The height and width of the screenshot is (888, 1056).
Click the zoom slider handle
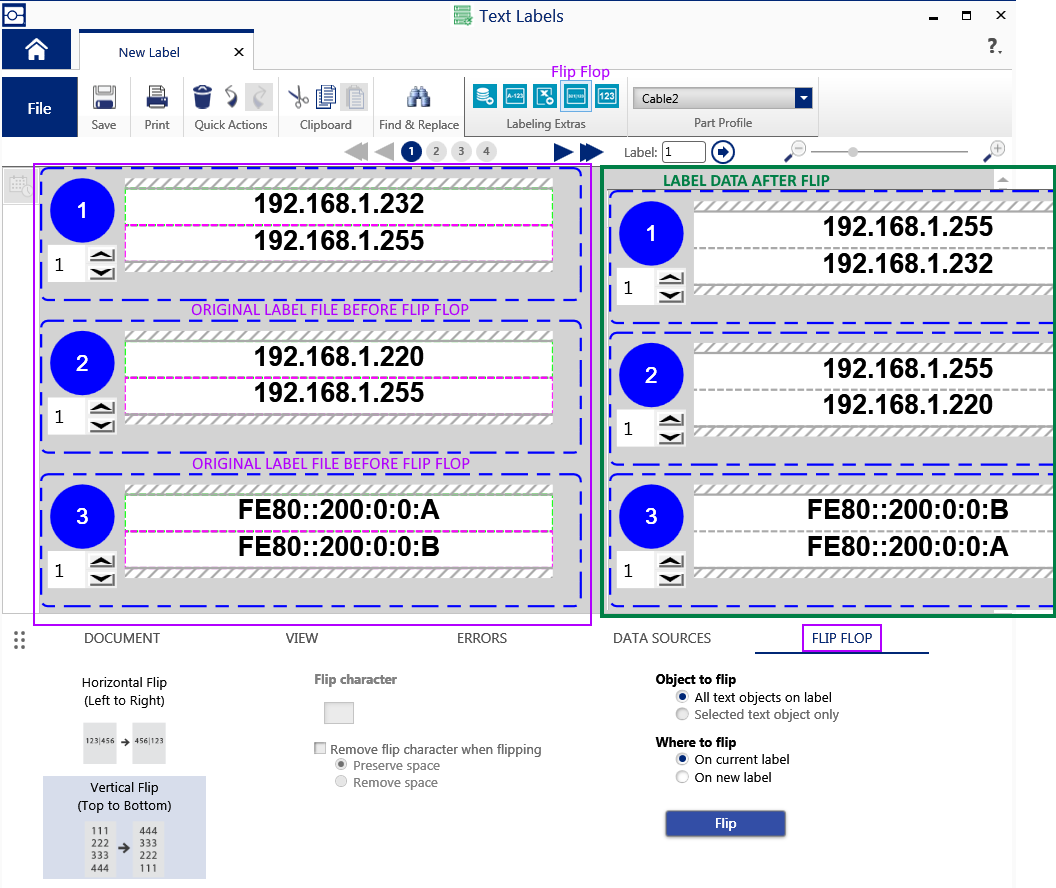852,152
